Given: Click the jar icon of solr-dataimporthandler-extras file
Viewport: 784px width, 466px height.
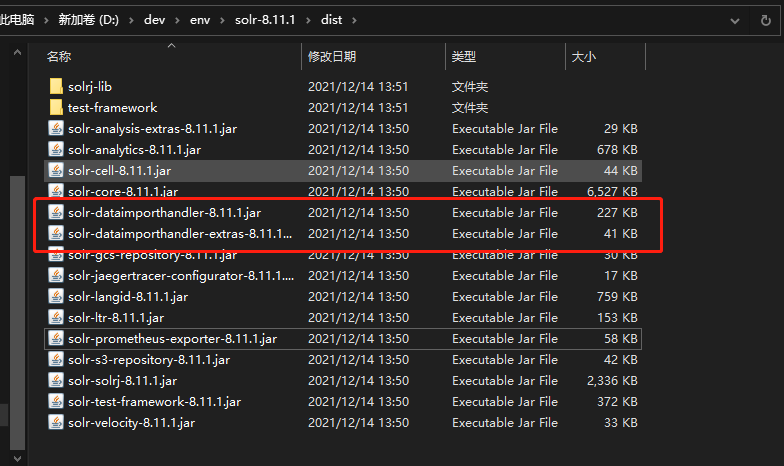Looking at the screenshot, I should (x=56, y=234).
